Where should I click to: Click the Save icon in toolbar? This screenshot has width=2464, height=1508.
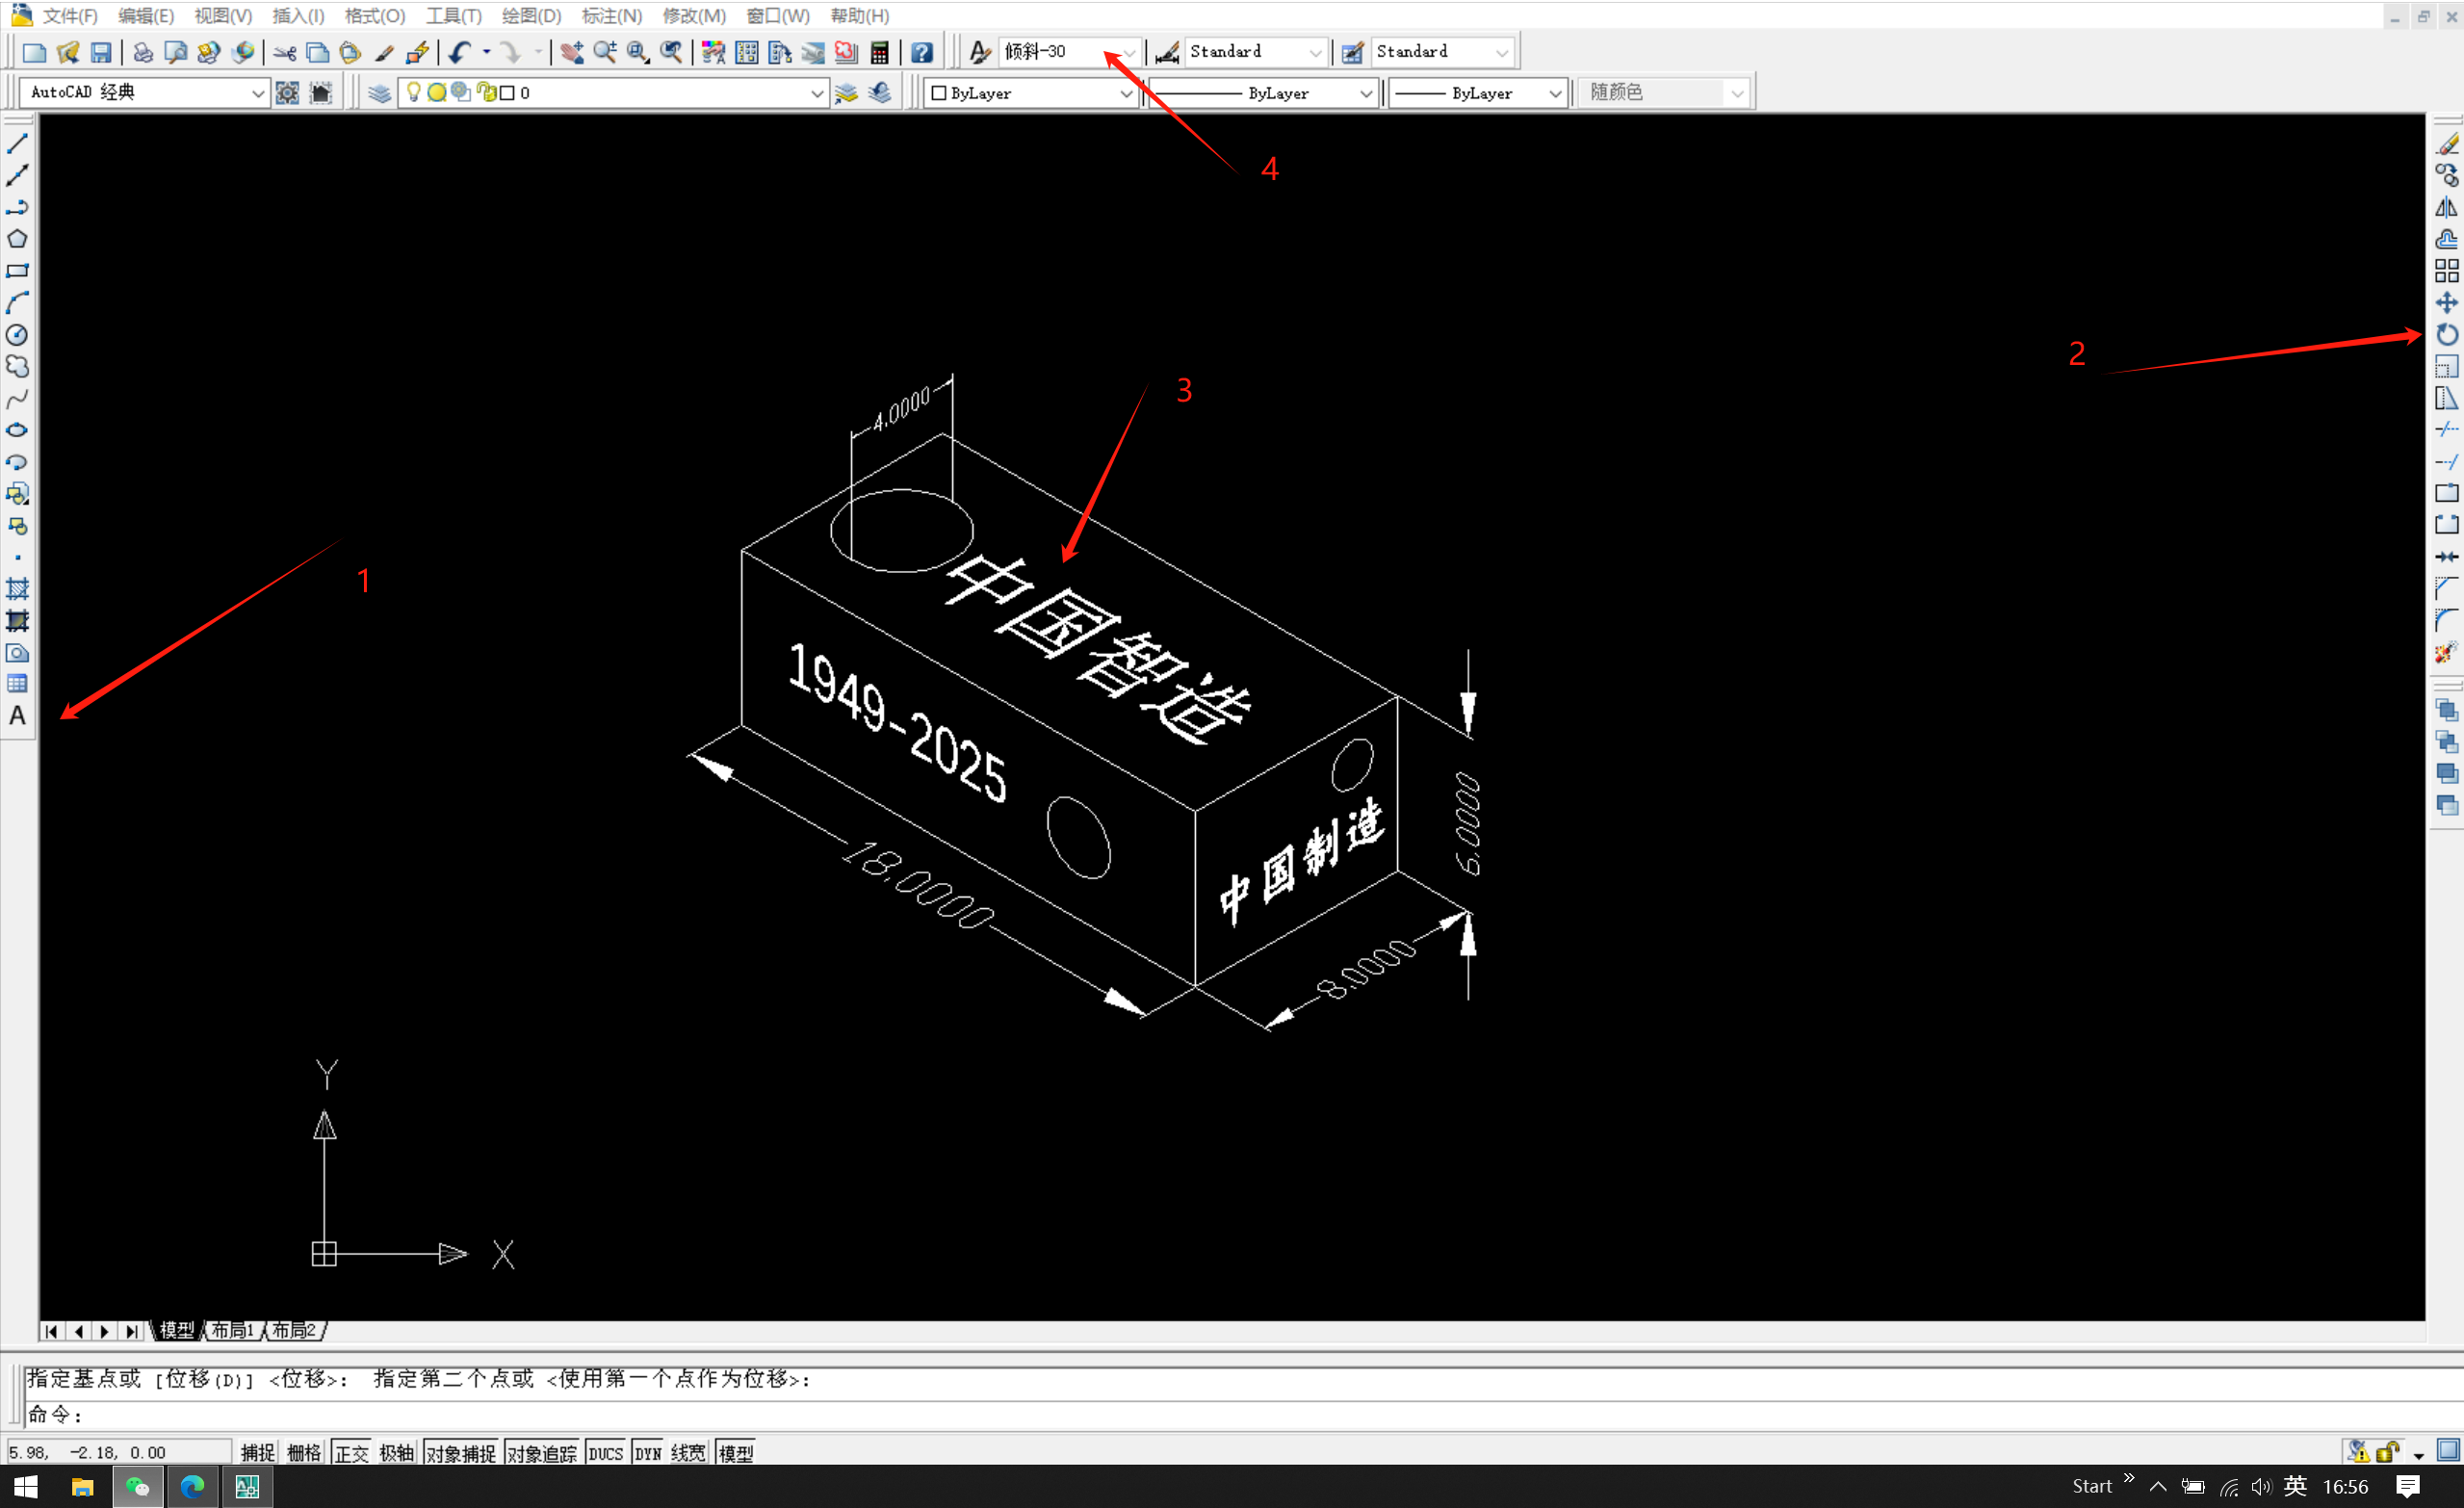click(x=101, y=52)
